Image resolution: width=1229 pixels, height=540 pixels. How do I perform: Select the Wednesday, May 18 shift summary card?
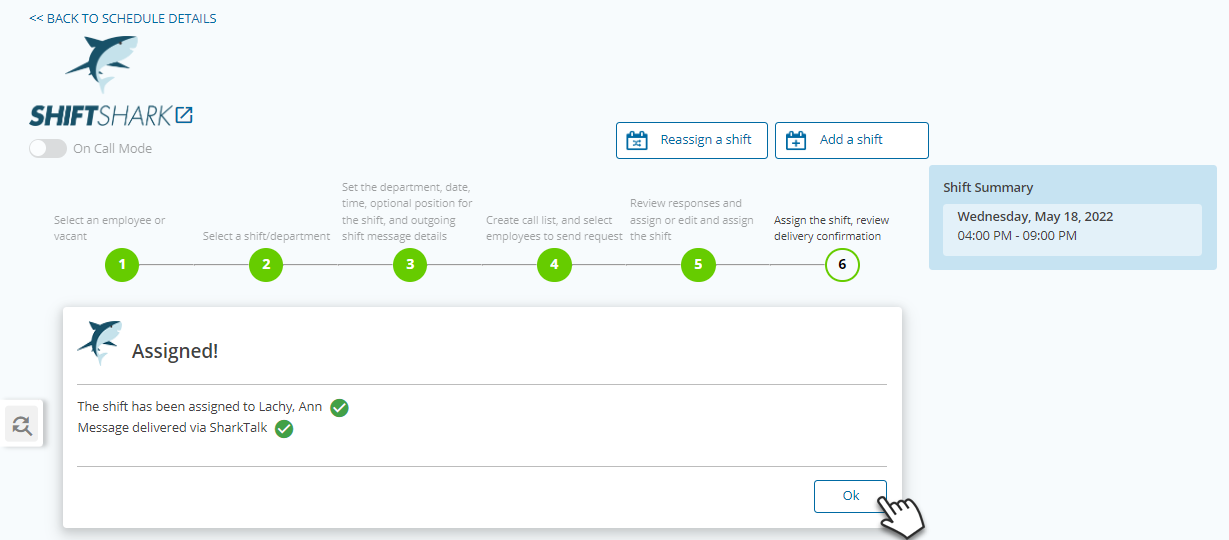coord(1072,230)
